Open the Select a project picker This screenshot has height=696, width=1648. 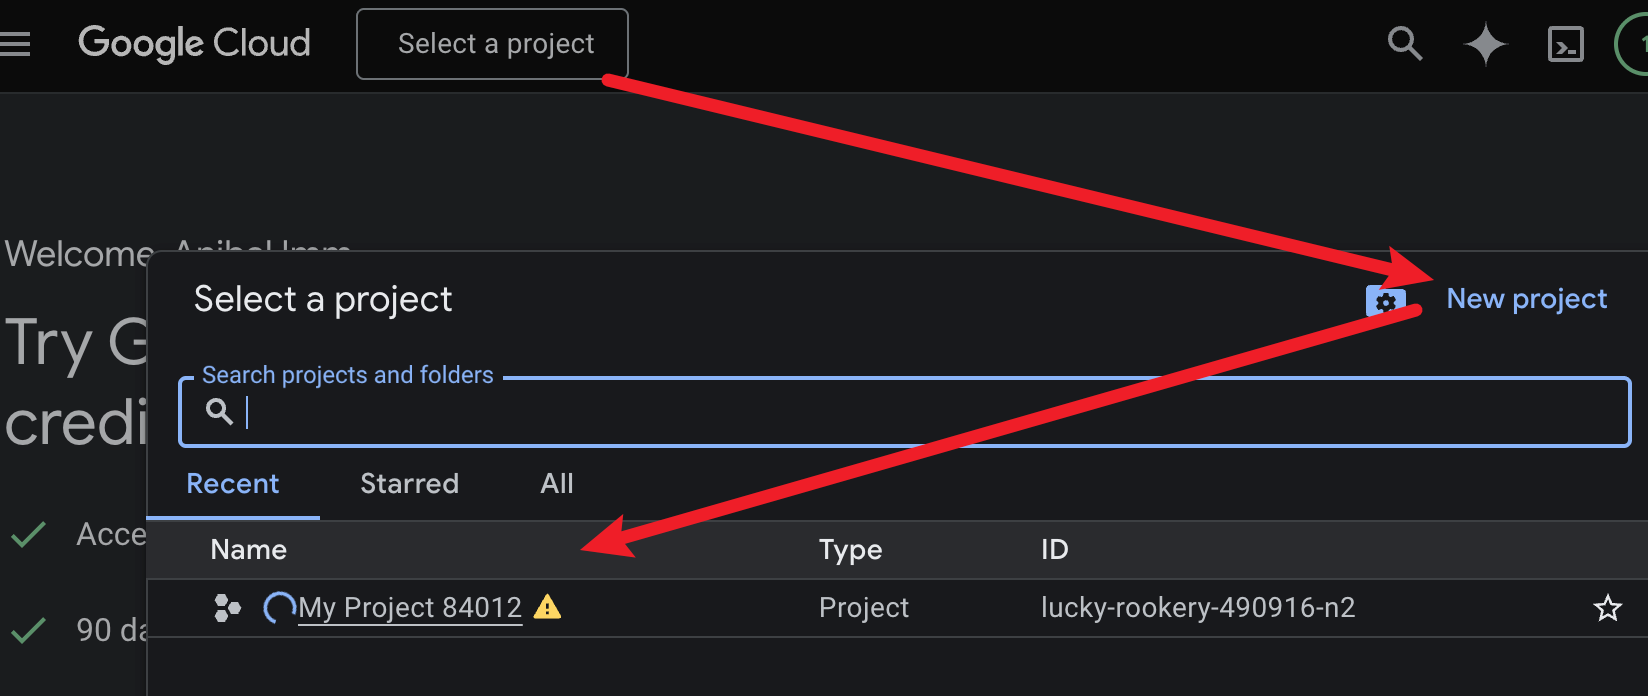(x=492, y=44)
